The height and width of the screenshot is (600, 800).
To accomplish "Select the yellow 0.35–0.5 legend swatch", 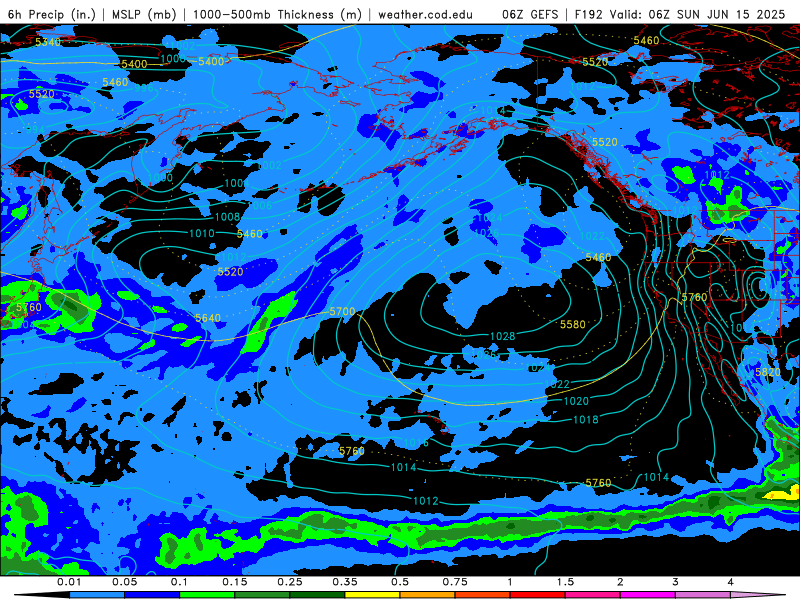I will [372, 595].
